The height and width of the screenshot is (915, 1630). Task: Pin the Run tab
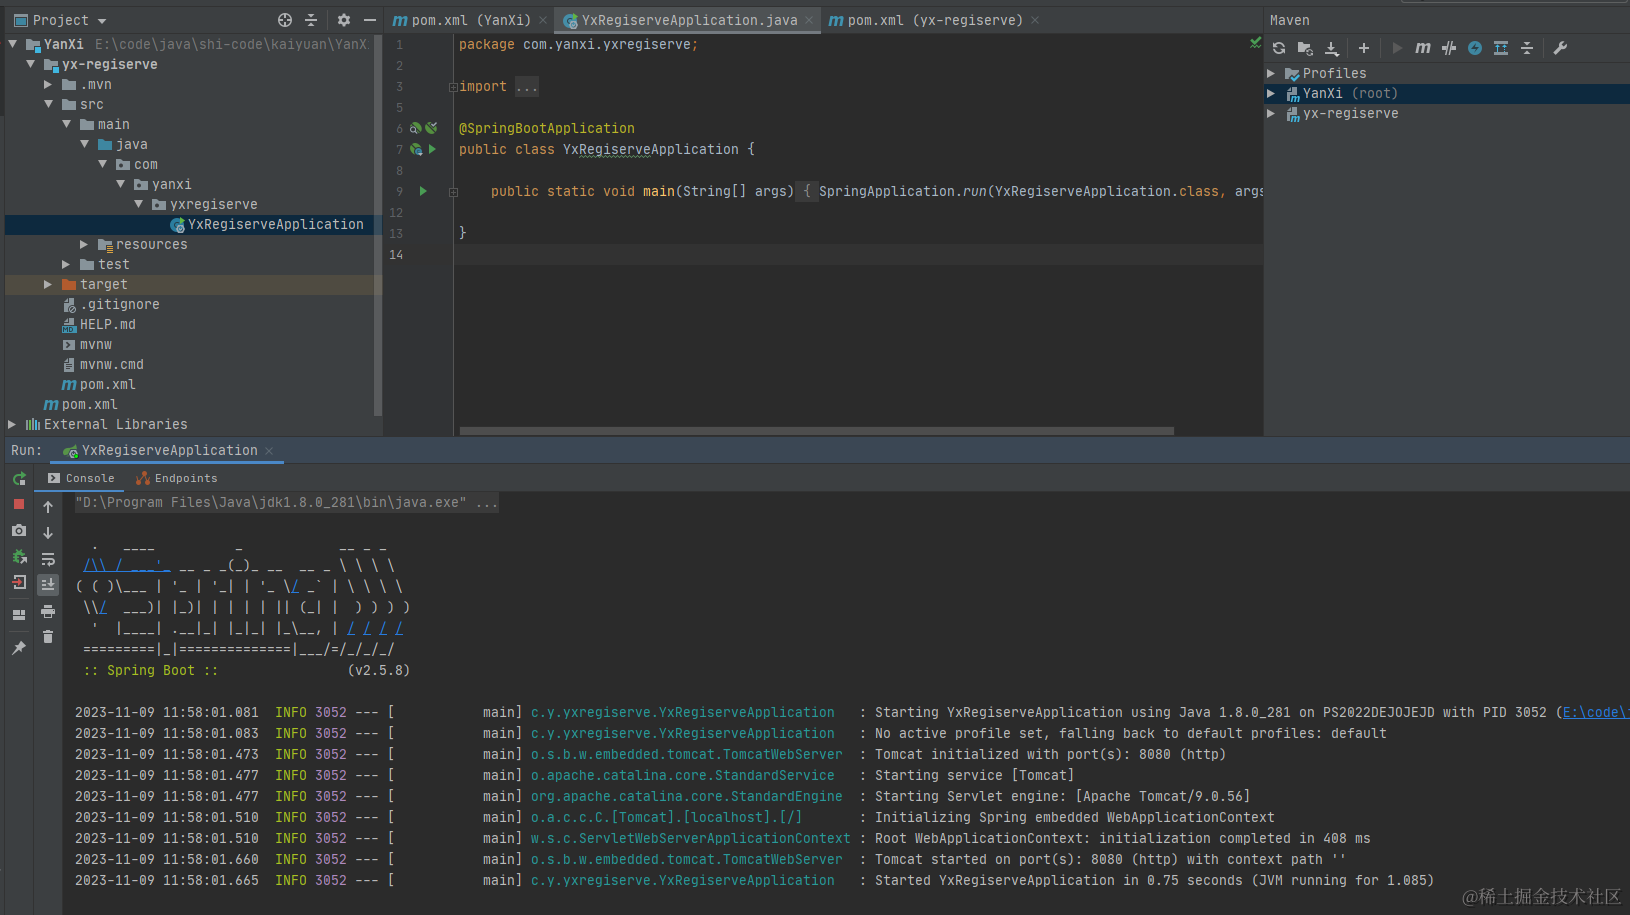point(19,647)
